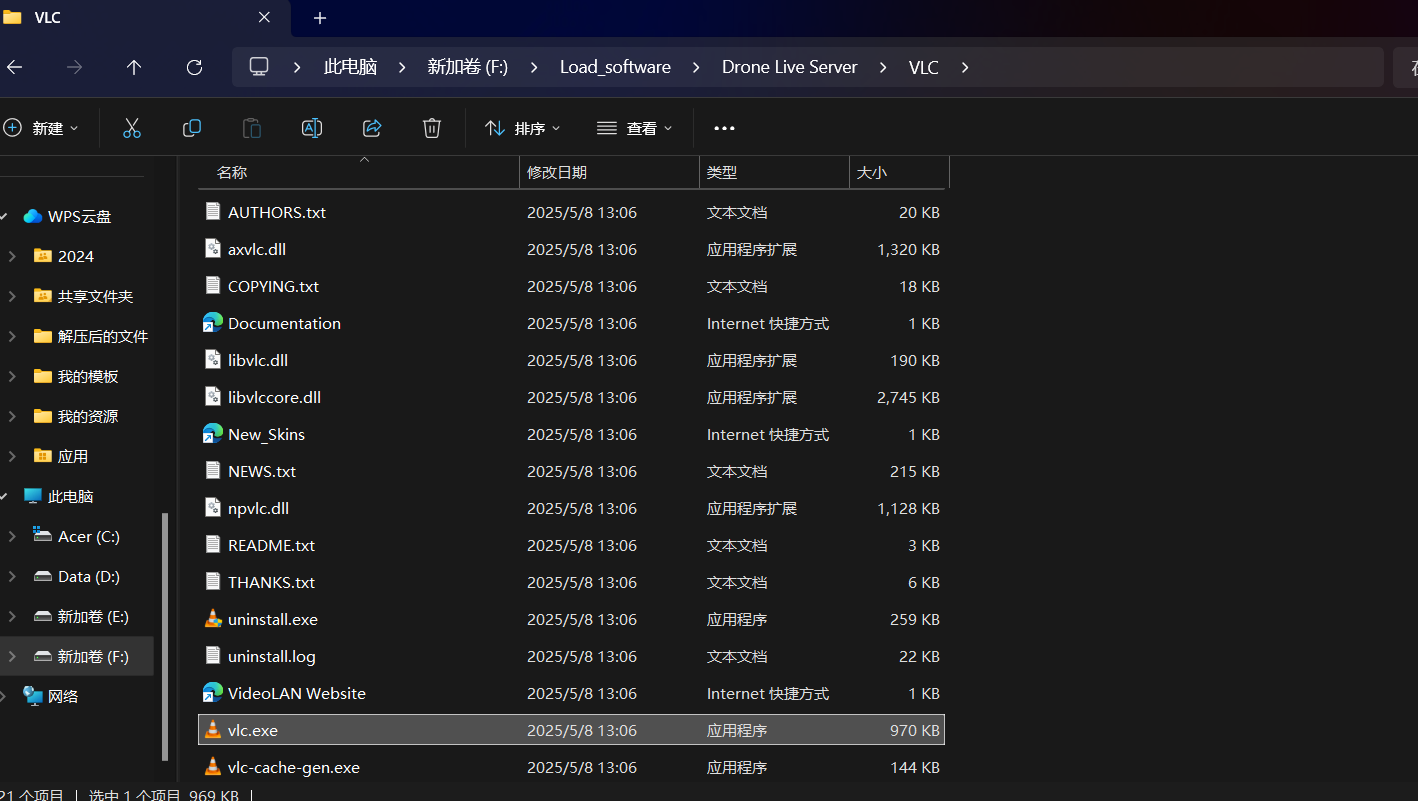The image size is (1418, 801).
Task: Click the chevron after Drone Live Server
Action: click(883, 67)
